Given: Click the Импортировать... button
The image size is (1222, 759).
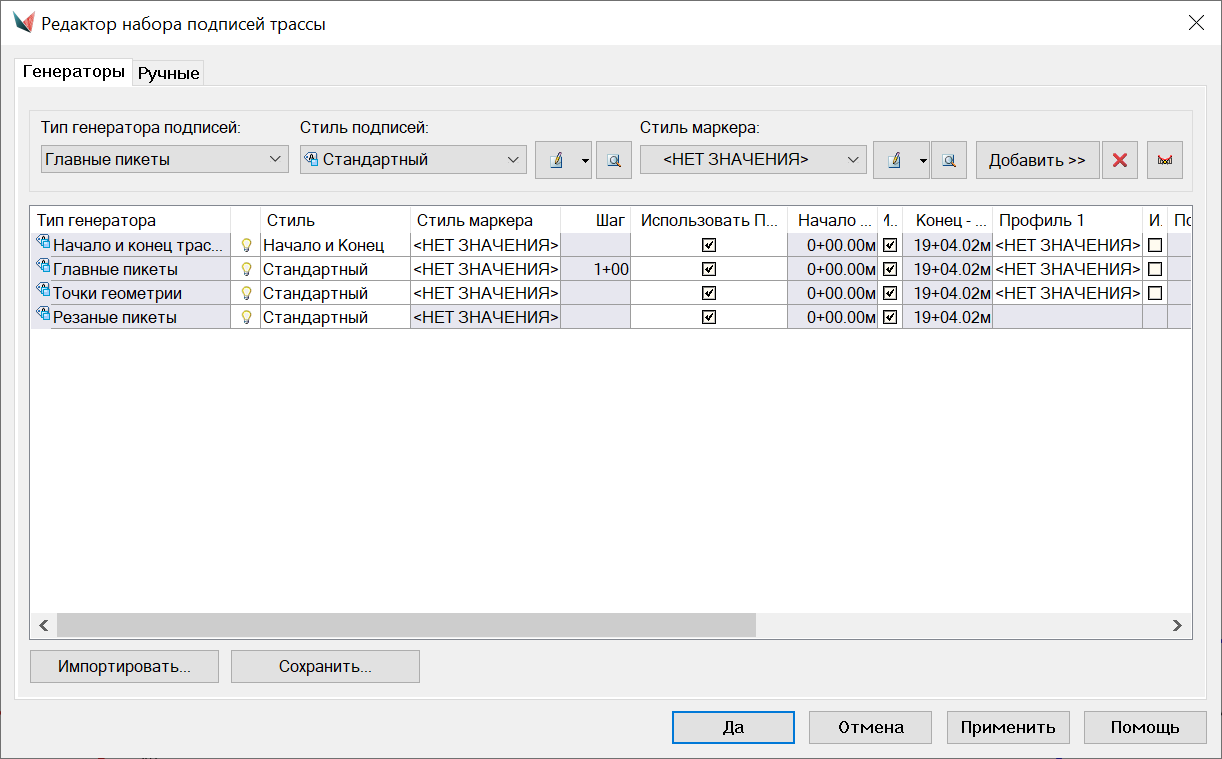Looking at the screenshot, I should click(124, 667).
